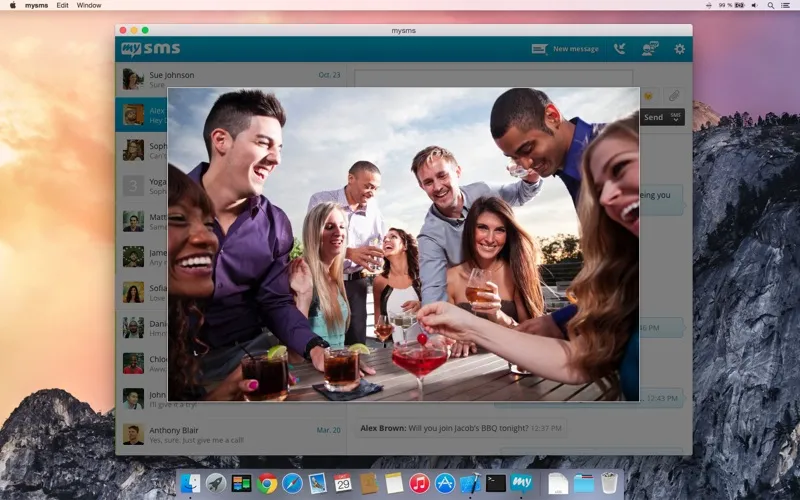Select the John contact avatar
Viewport: 800px width, 500px height.
tap(133, 399)
